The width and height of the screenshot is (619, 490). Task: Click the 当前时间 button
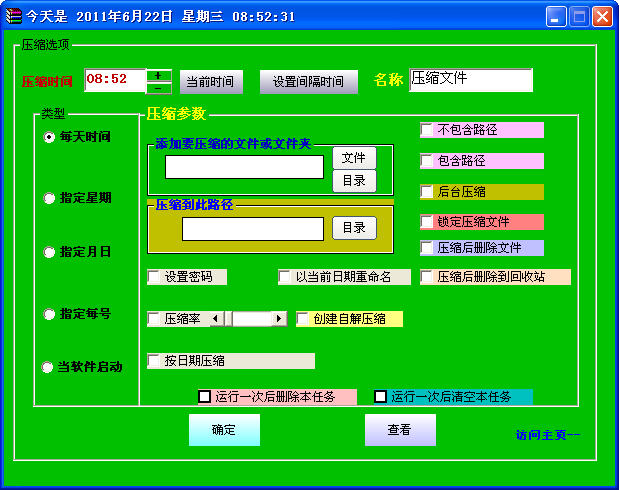pyautogui.click(x=211, y=82)
